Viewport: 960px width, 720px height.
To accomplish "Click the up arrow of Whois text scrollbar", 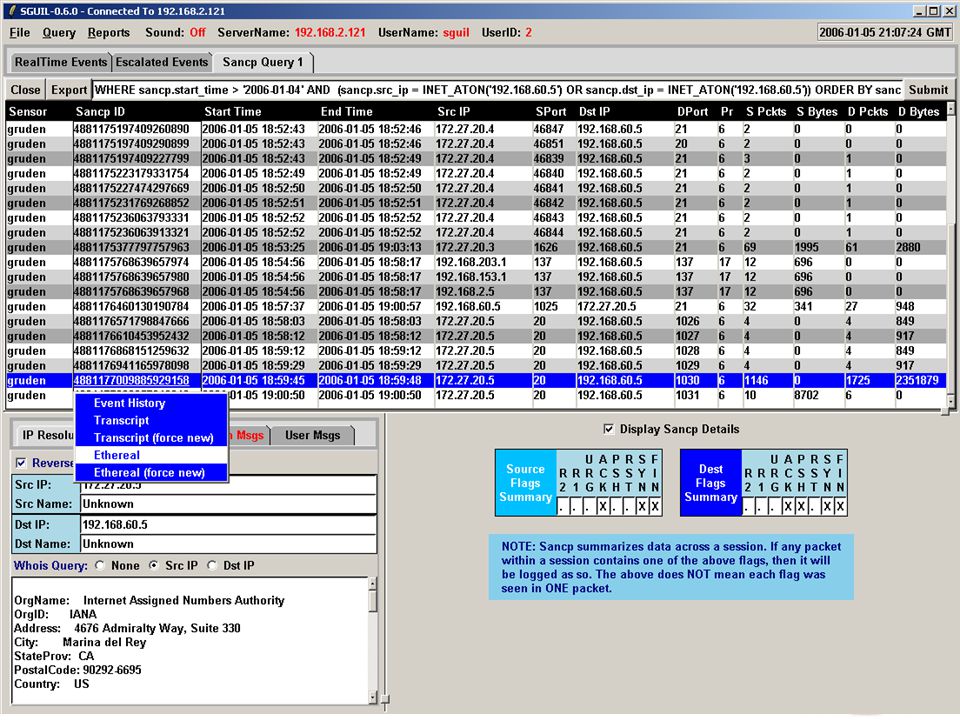I will point(372,583).
